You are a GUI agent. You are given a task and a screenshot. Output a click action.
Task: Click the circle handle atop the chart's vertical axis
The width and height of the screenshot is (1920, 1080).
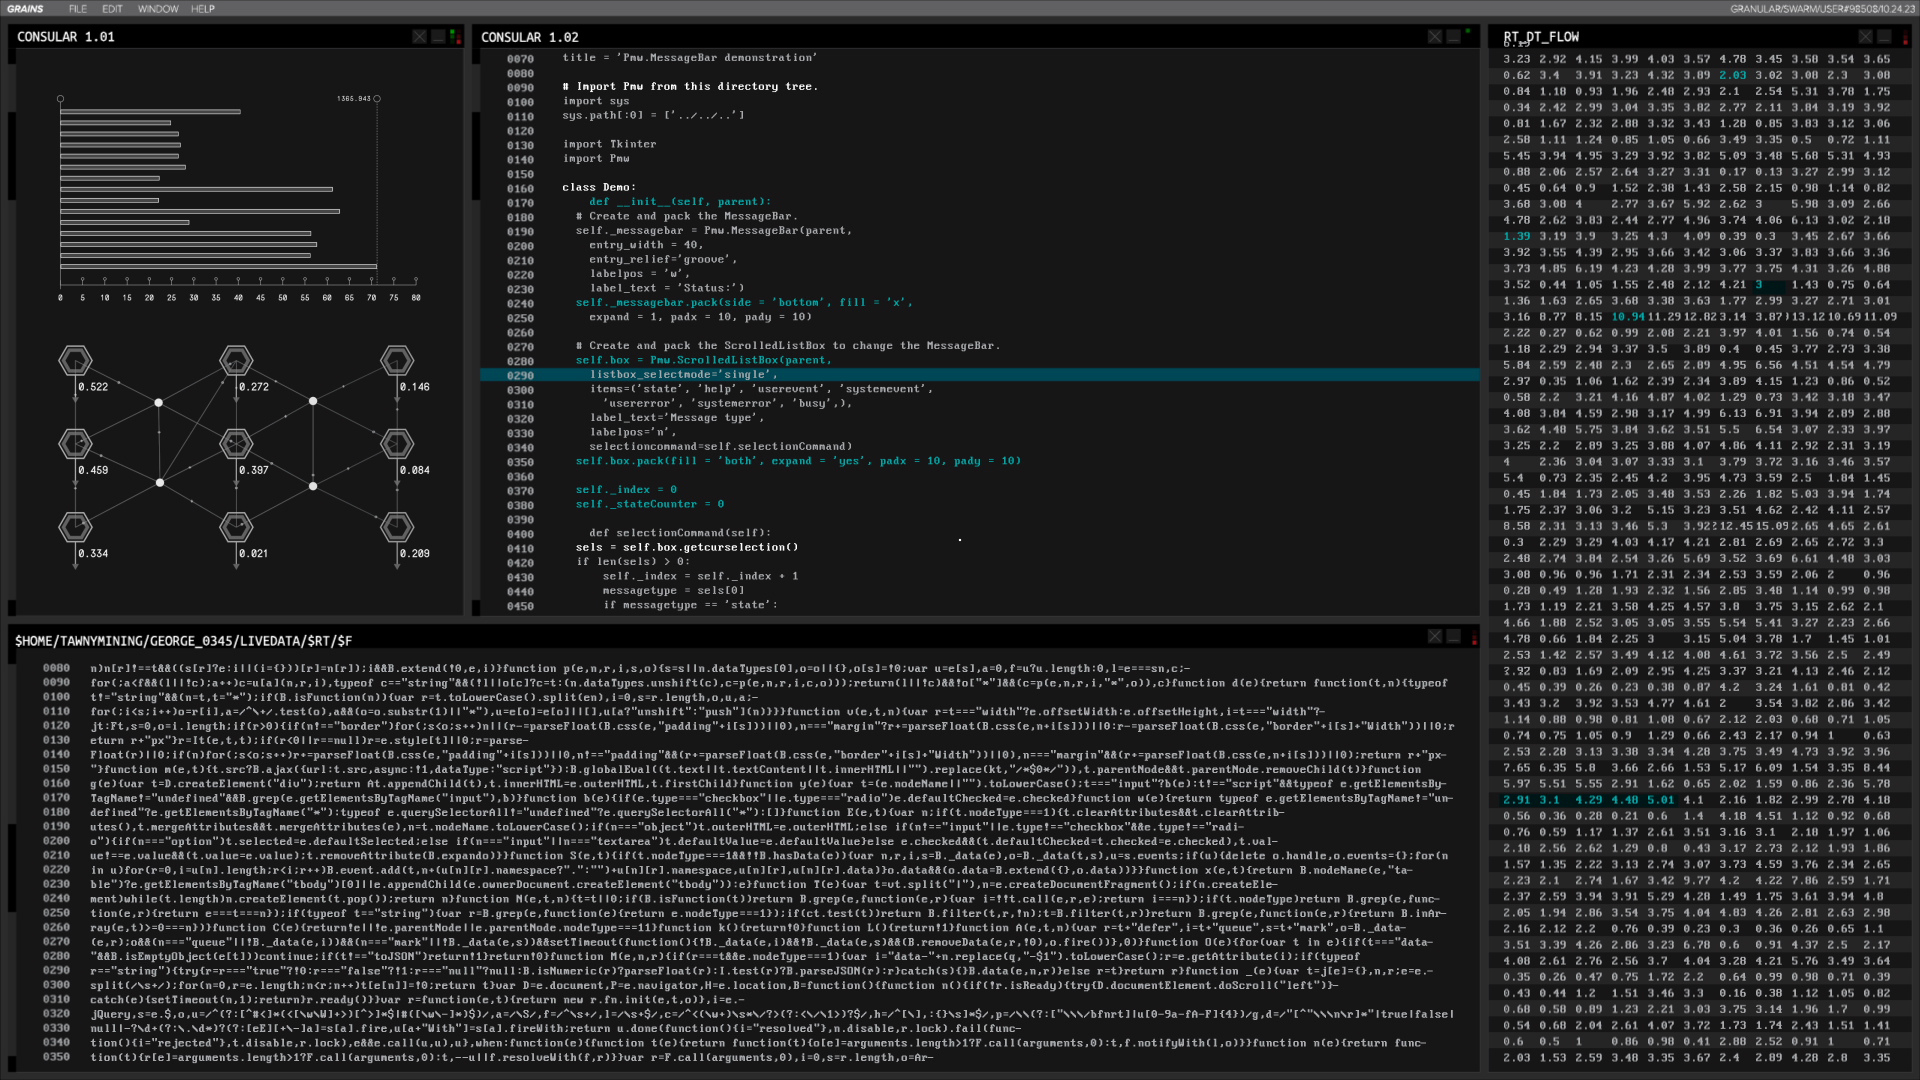[60, 99]
